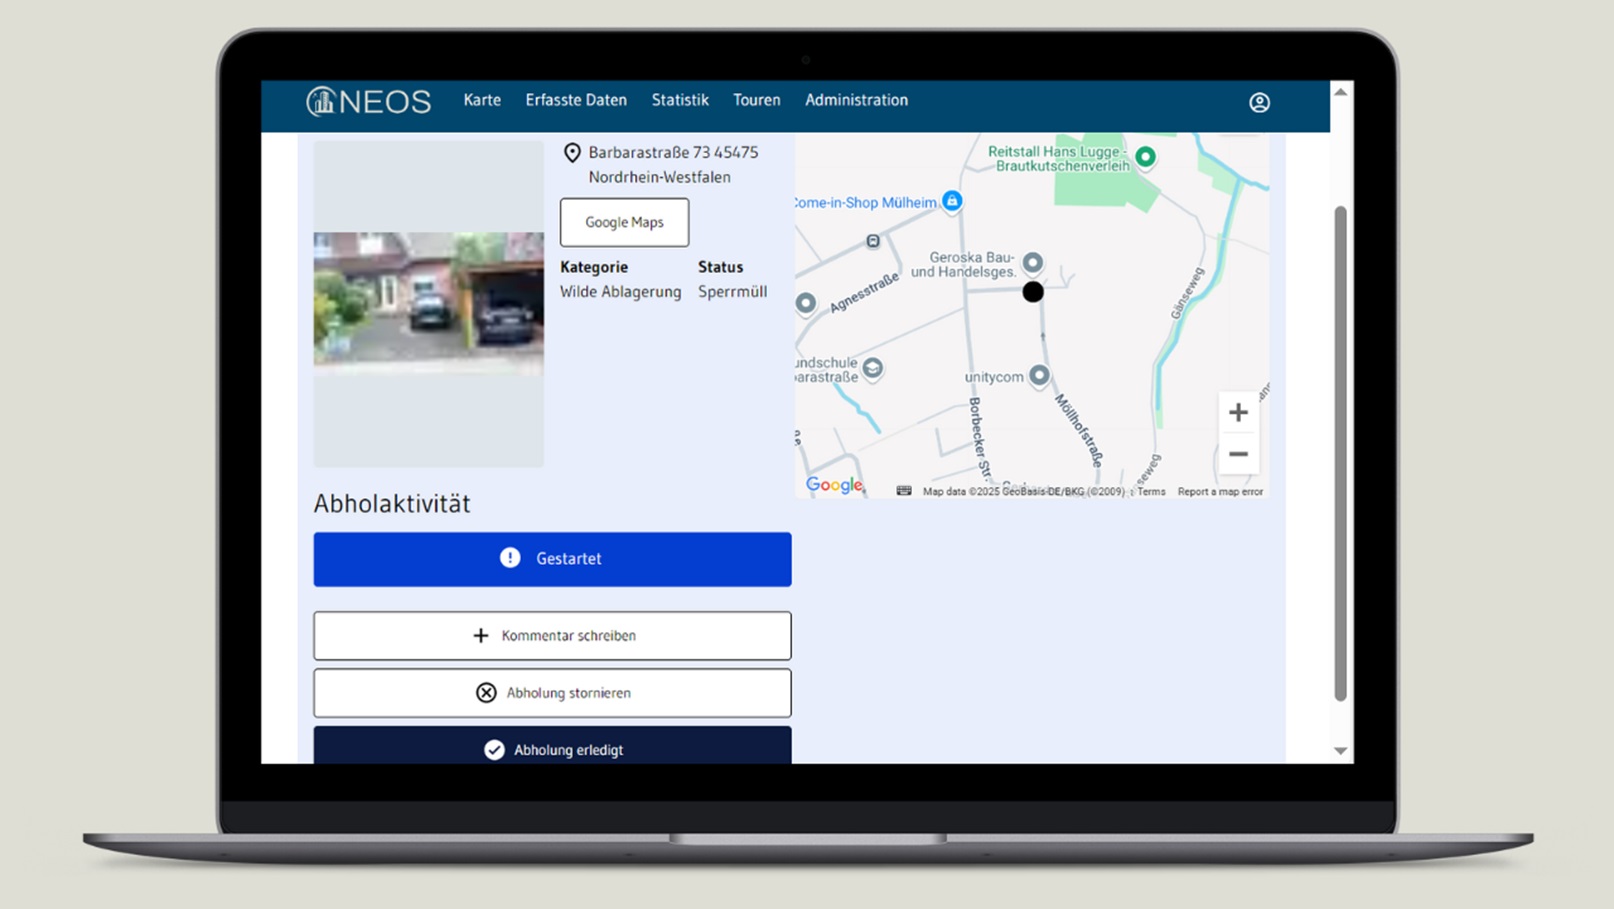
Task: Cancel pickup via Abholung stornieren
Action: (x=552, y=693)
